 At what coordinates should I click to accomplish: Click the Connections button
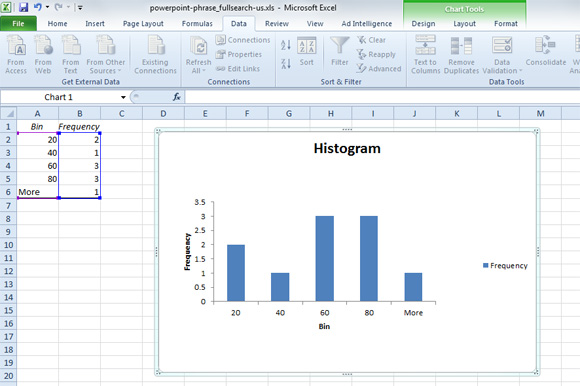click(x=243, y=40)
